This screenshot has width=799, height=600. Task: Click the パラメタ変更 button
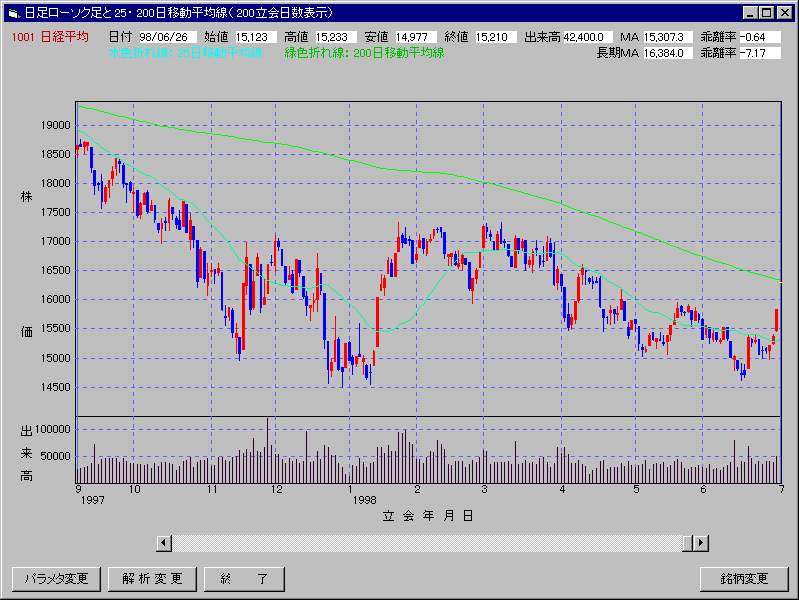(x=56, y=579)
